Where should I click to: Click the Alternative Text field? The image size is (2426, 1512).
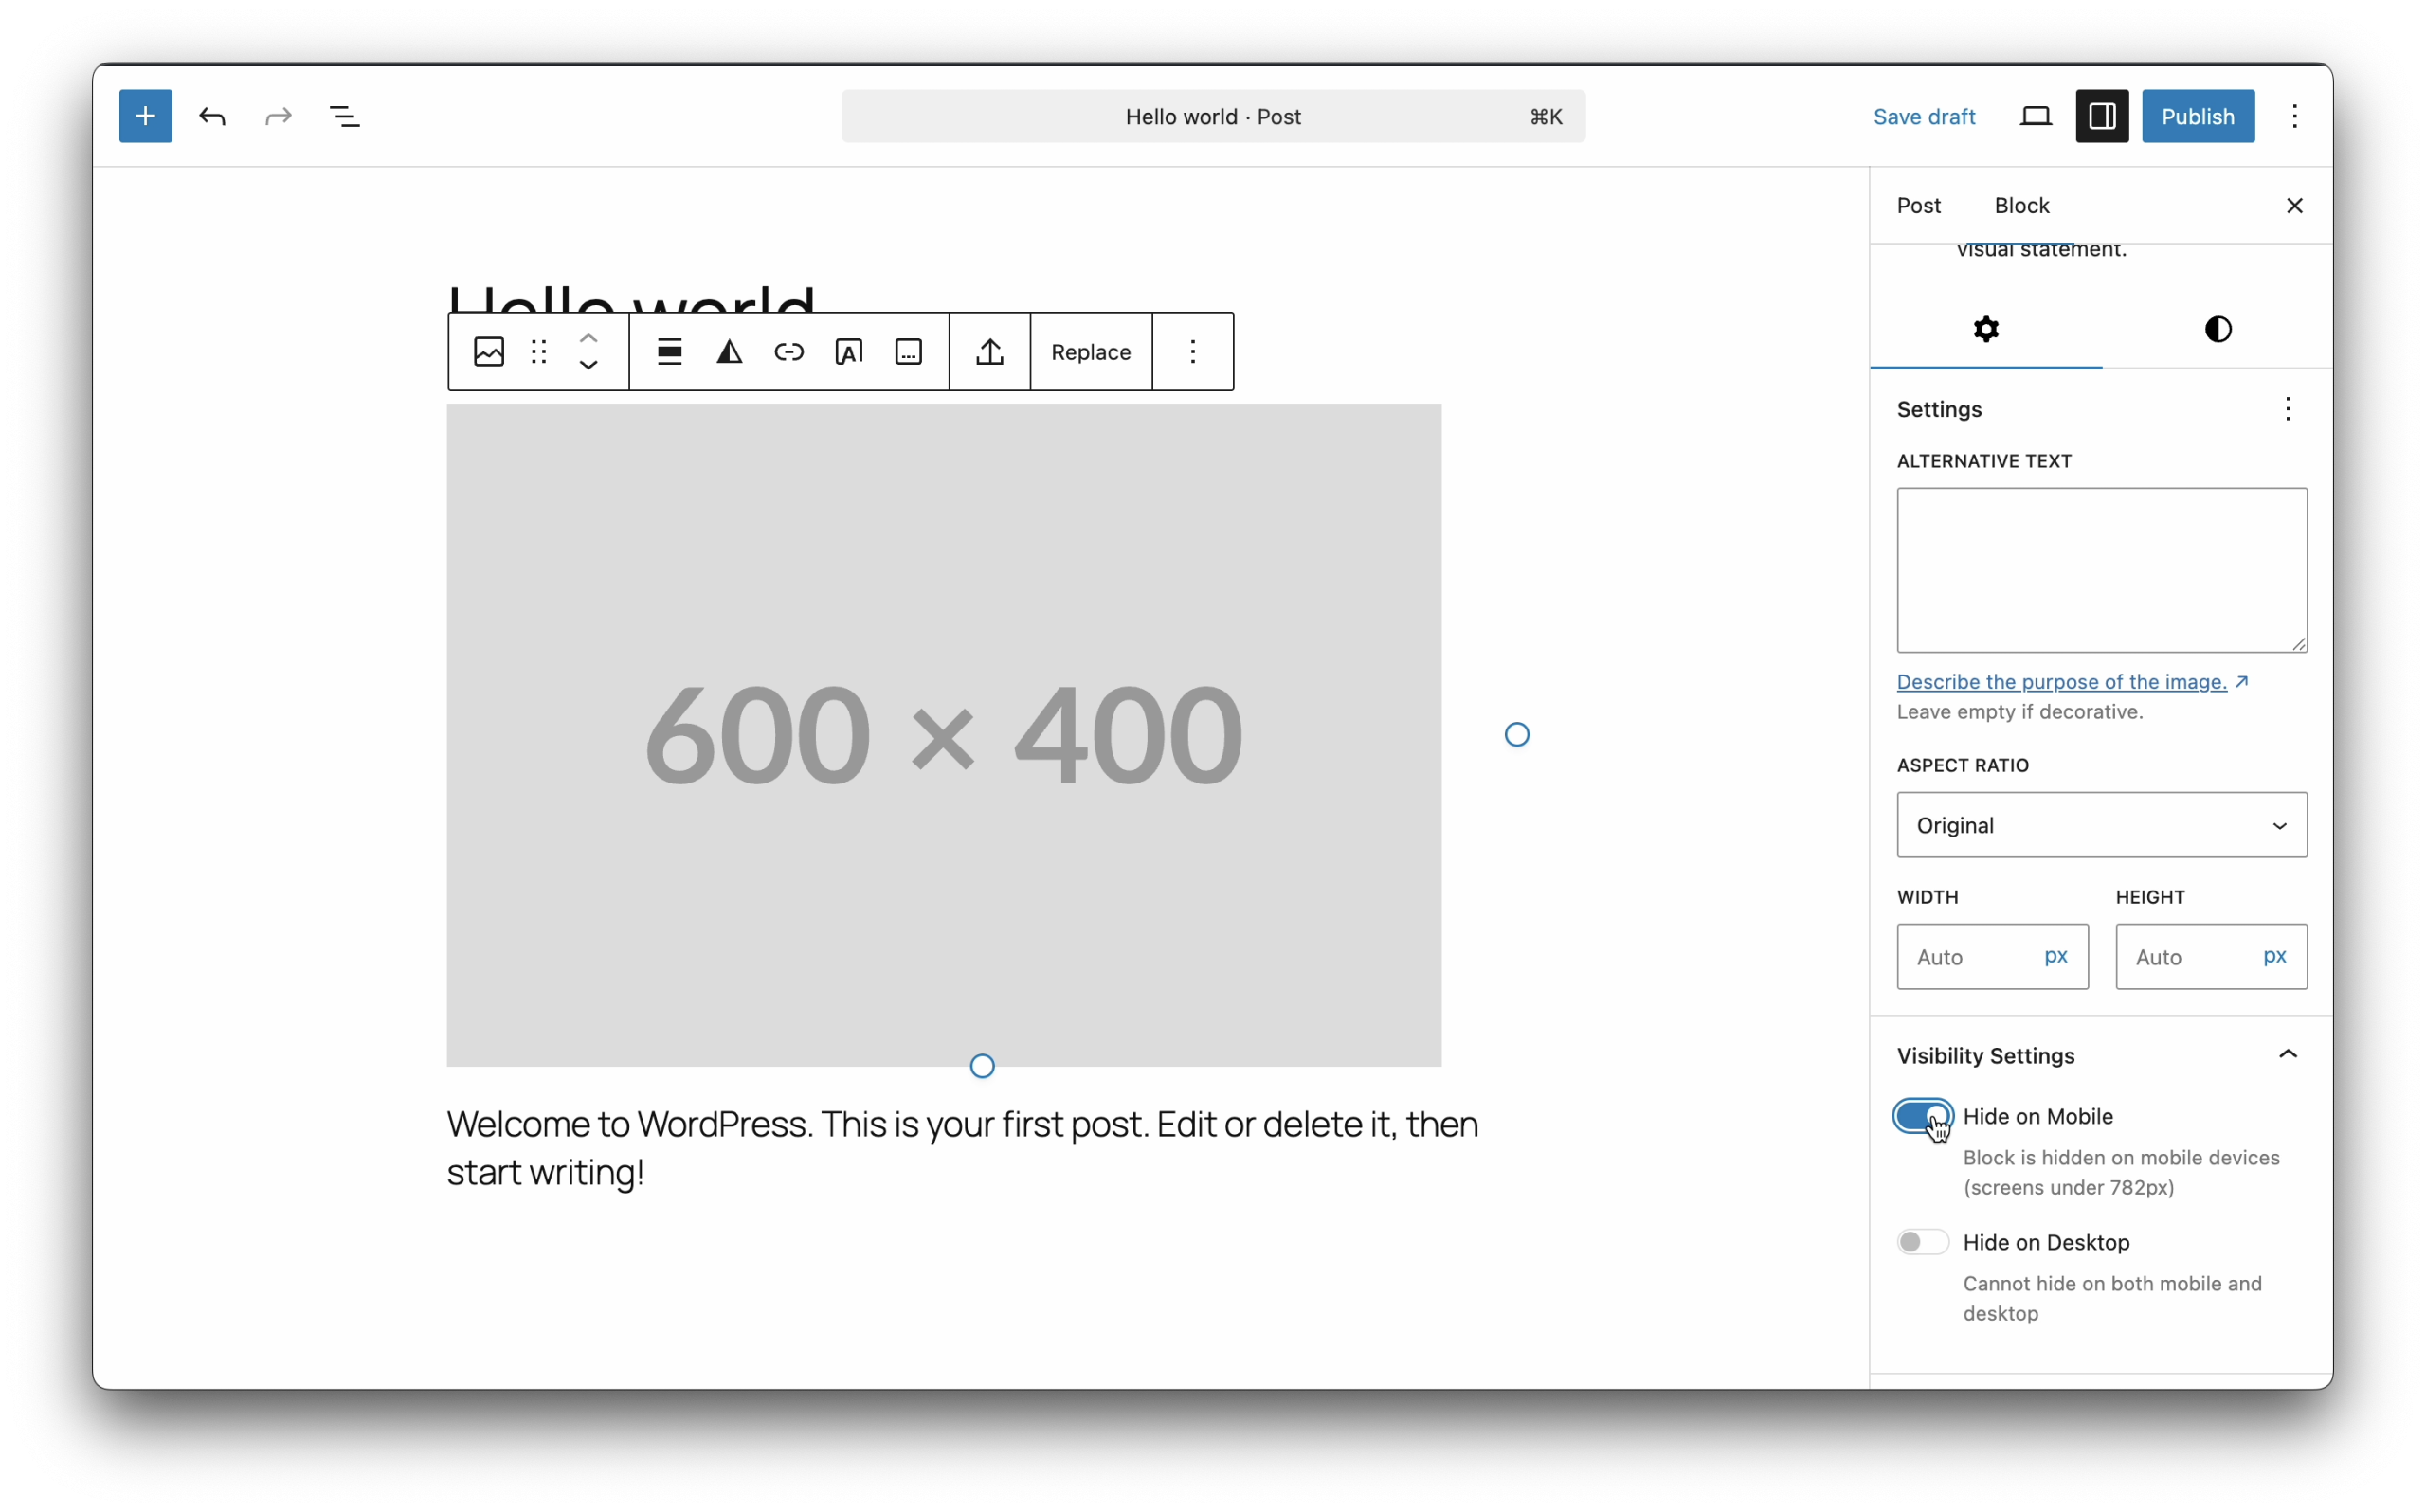pyautogui.click(x=2101, y=570)
